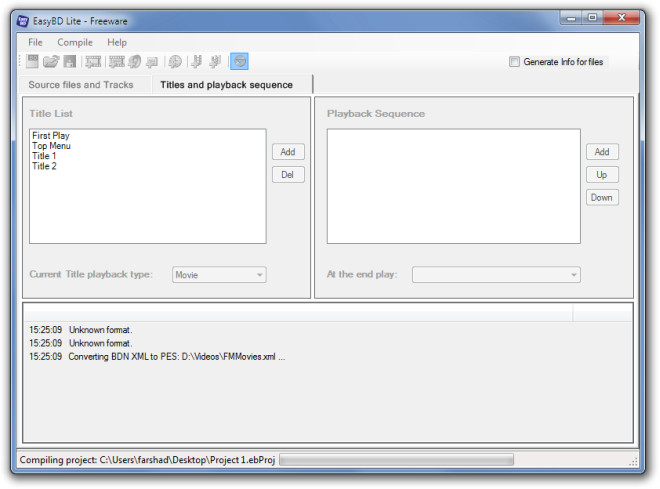
Task: Click the first add clip strip icon
Action: tap(196, 61)
